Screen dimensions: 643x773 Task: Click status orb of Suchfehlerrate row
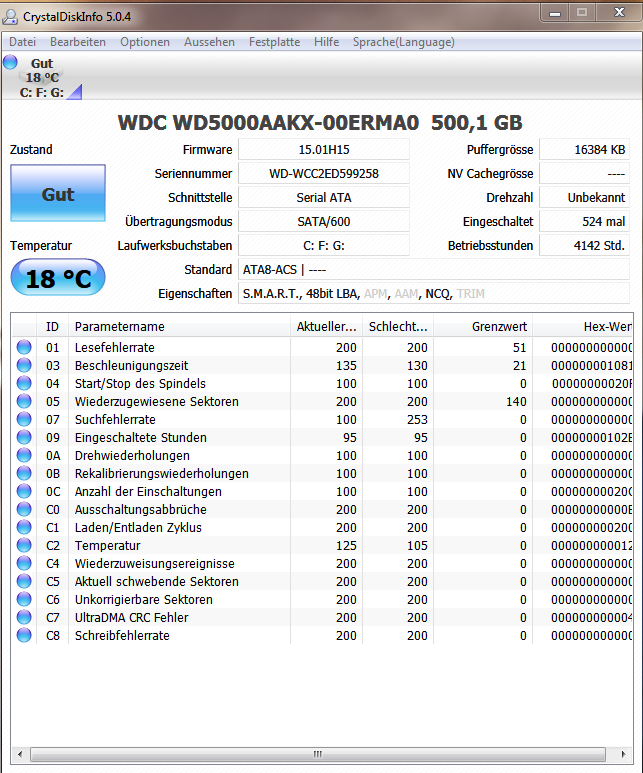[24, 419]
